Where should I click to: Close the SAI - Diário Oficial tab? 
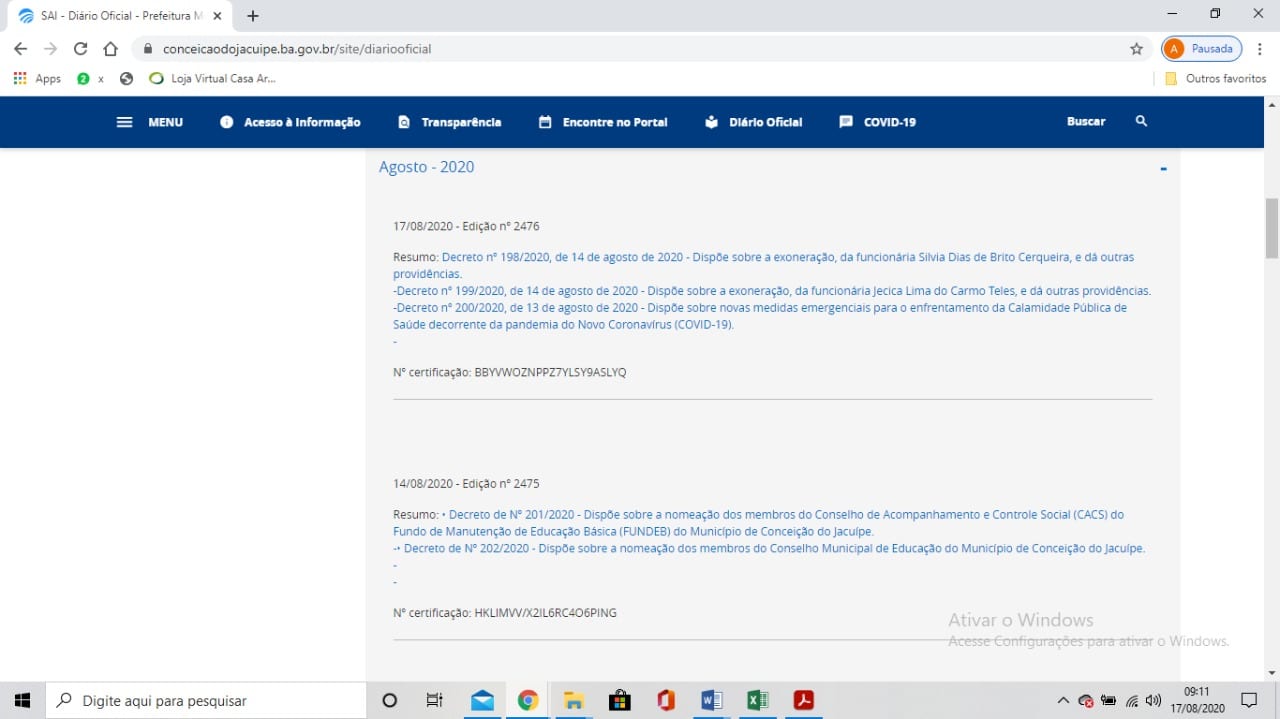[218, 16]
